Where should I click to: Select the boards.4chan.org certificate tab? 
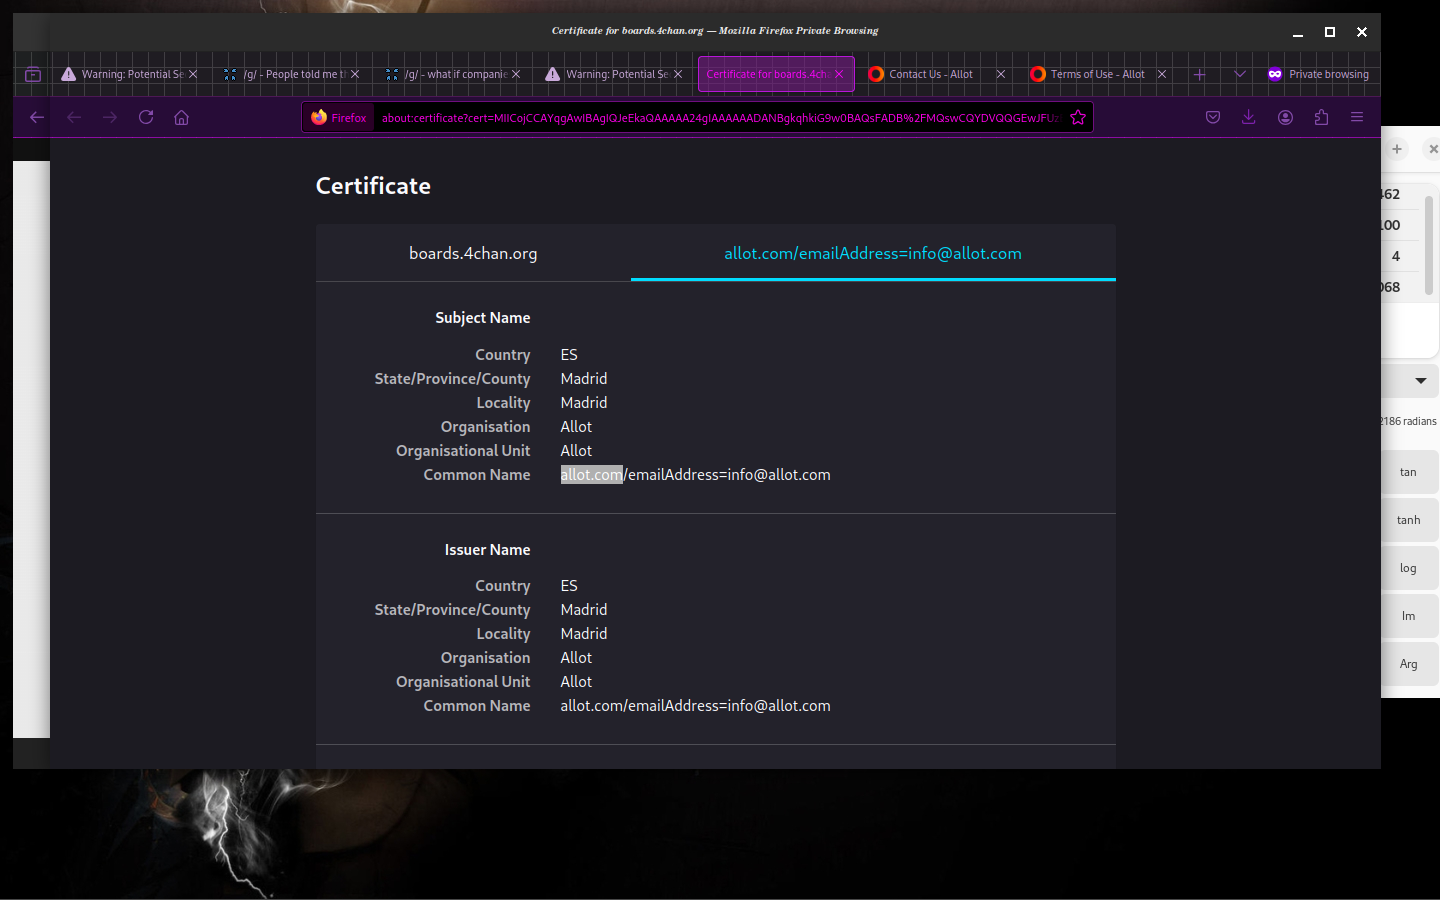pyautogui.click(x=473, y=253)
